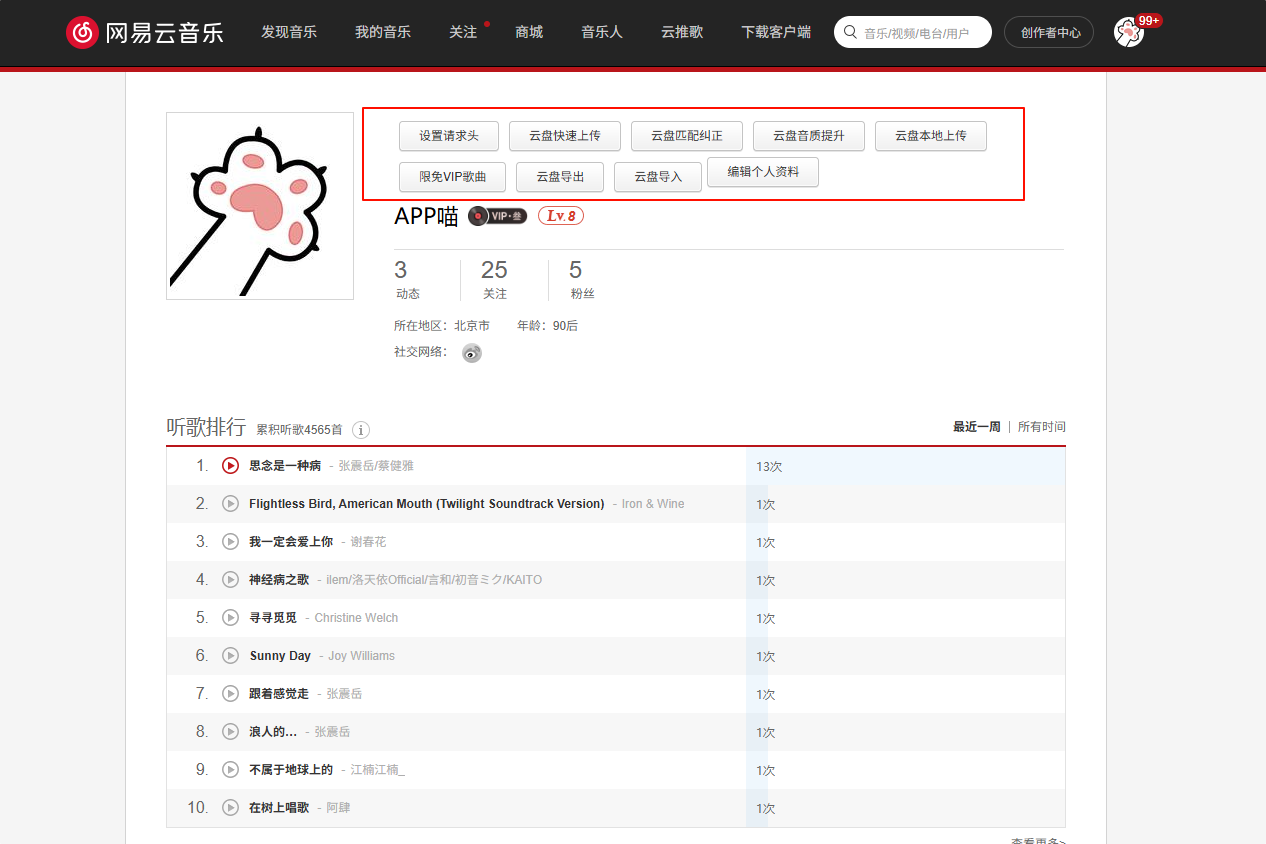
Task: Play song 我一定会爱上你
Action: (230, 541)
